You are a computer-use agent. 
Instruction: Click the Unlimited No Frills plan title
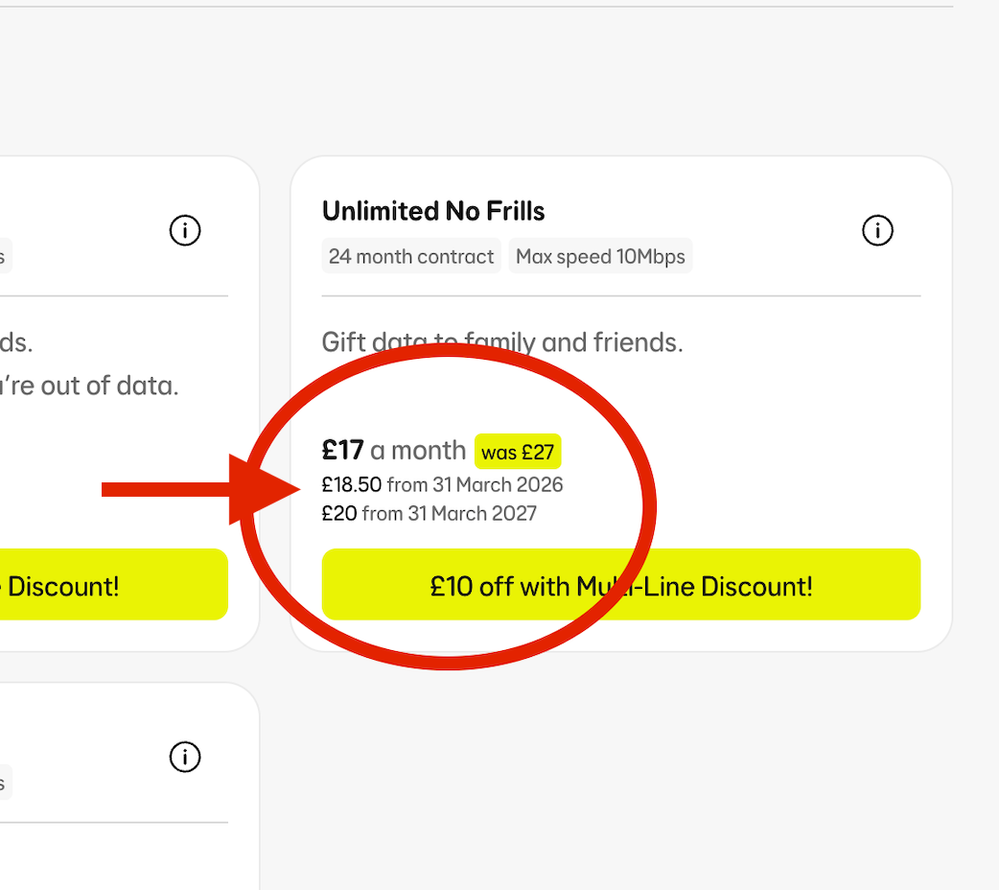click(x=433, y=211)
